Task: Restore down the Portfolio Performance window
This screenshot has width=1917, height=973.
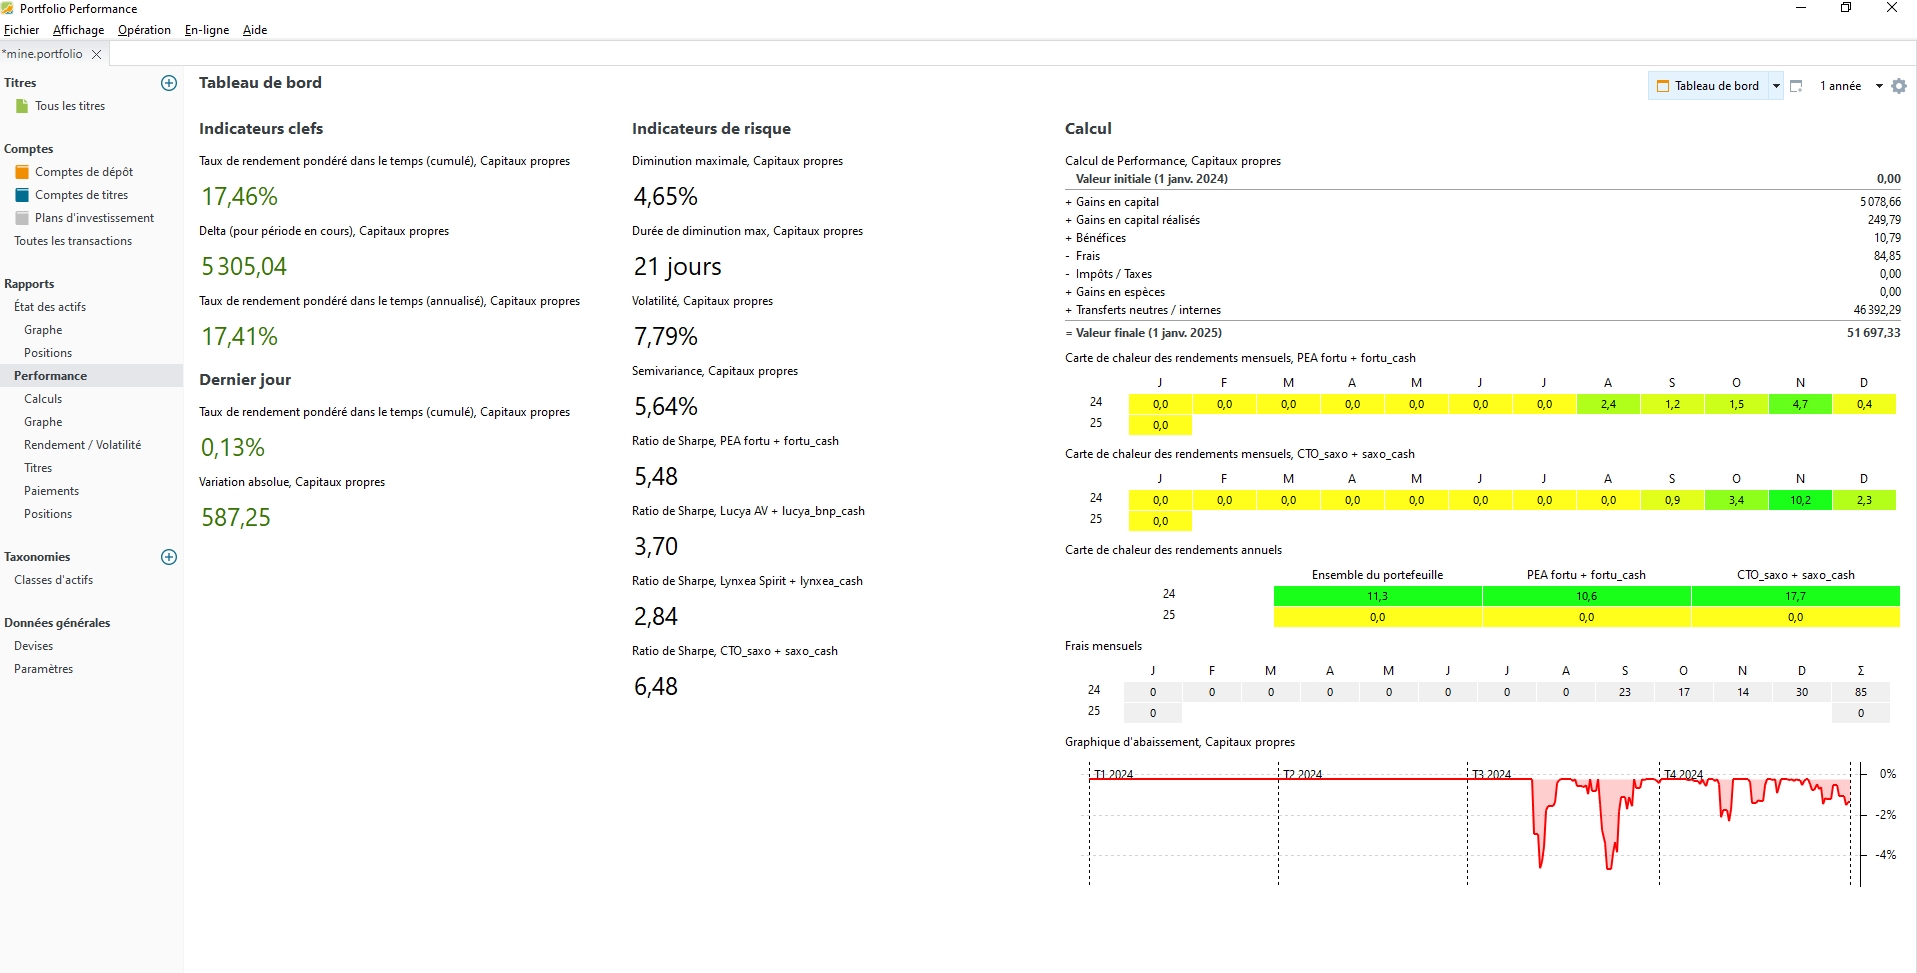Action: tap(1846, 8)
